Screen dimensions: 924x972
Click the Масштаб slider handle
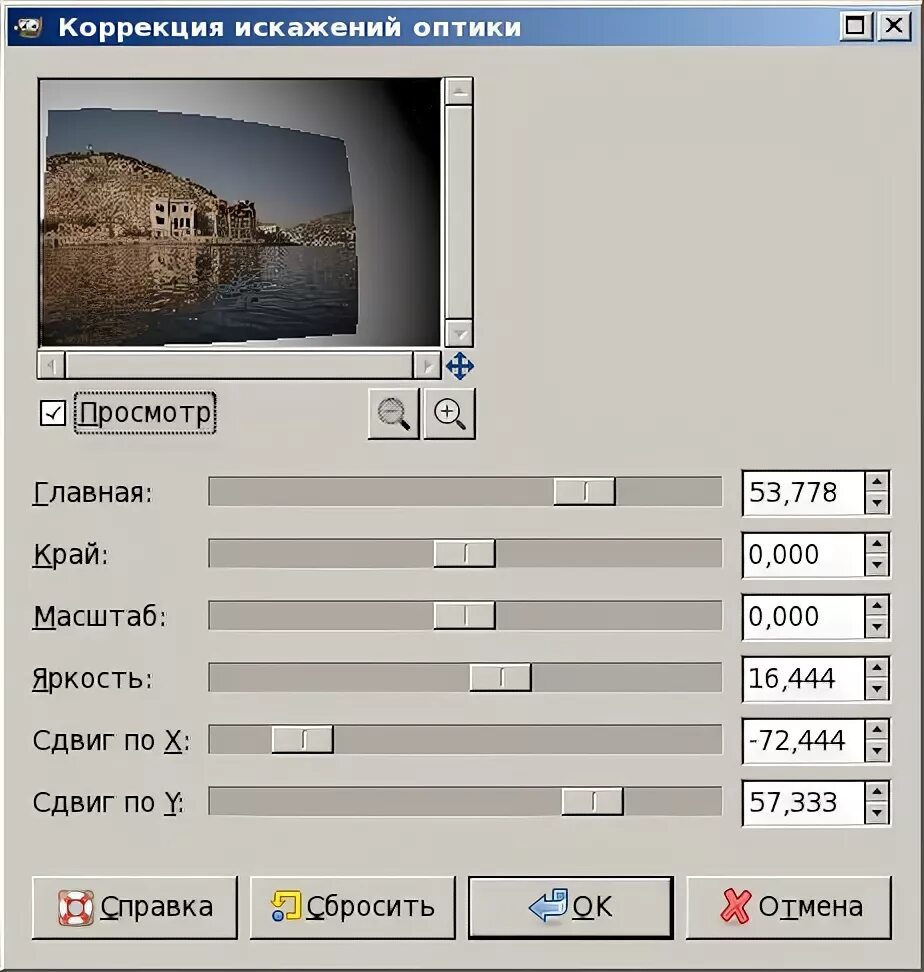click(x=464, y=616)
